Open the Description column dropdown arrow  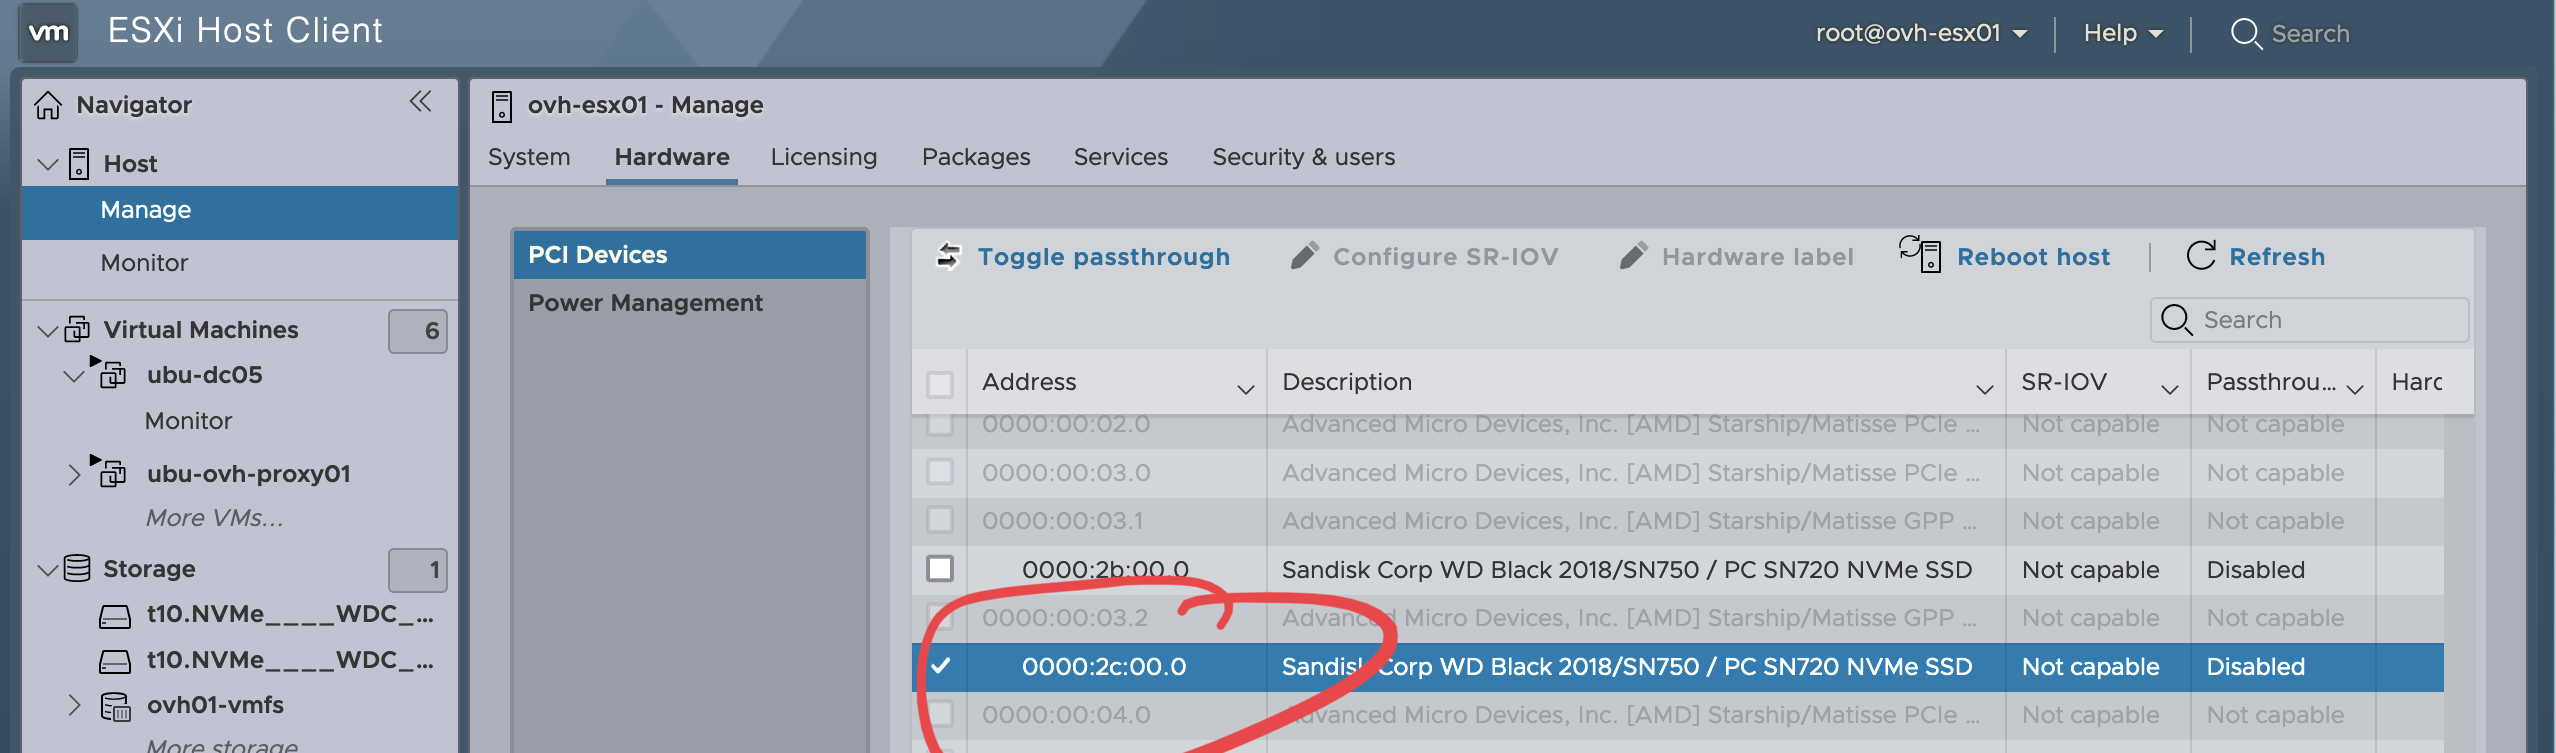click(x=1984, y=389)
